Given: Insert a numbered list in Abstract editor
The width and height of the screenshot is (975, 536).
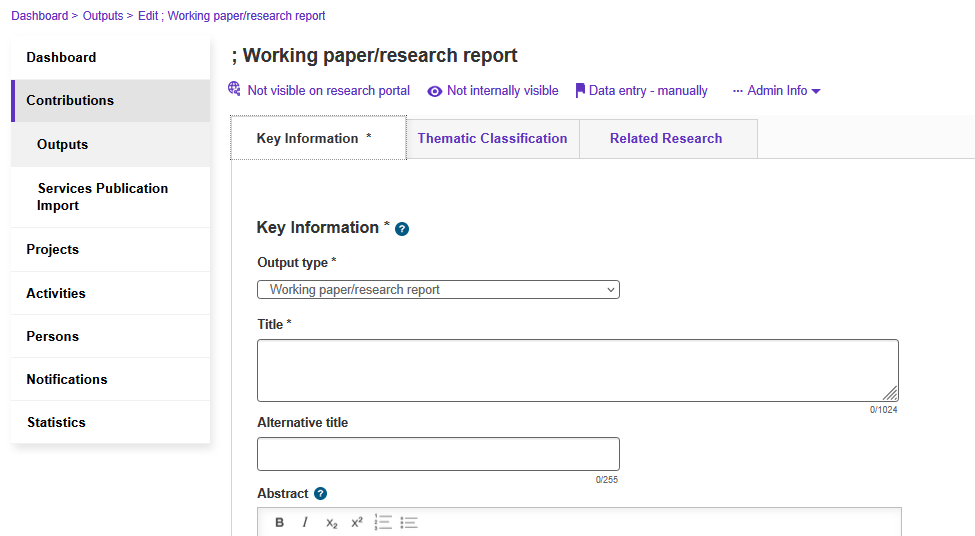Looking at the screenshot, I should click(383, 522).
